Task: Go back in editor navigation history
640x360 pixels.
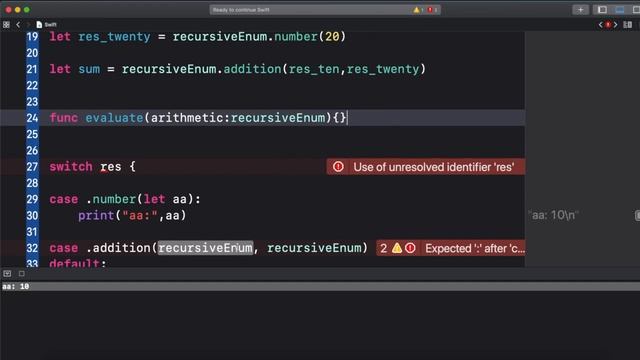Action: point(18,25)
